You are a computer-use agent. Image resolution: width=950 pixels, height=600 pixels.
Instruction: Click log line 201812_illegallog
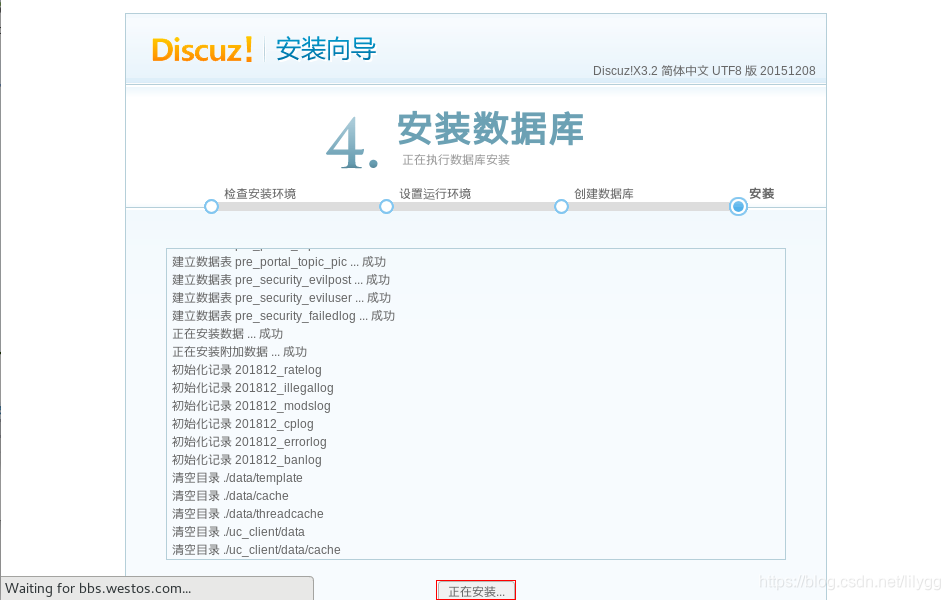(253, 388)
